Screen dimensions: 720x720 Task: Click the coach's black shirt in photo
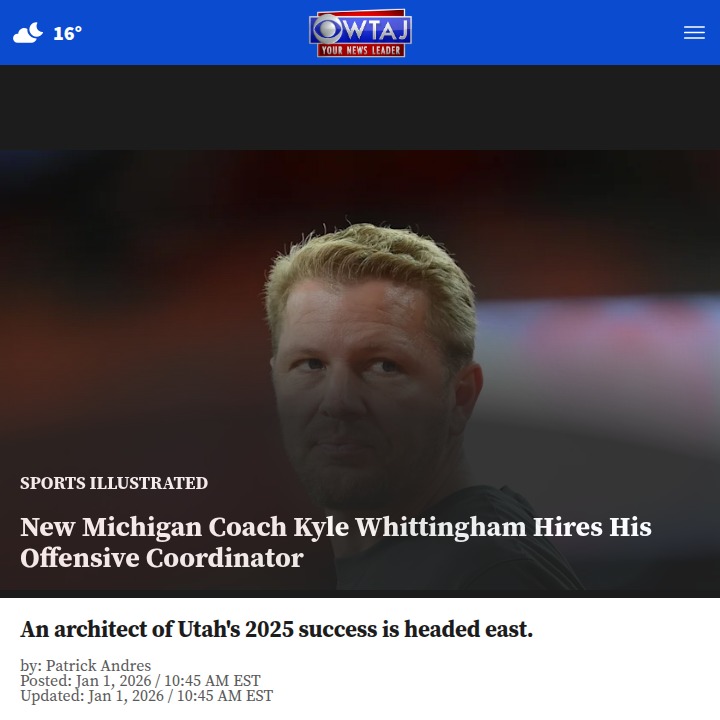coord(459,551)
